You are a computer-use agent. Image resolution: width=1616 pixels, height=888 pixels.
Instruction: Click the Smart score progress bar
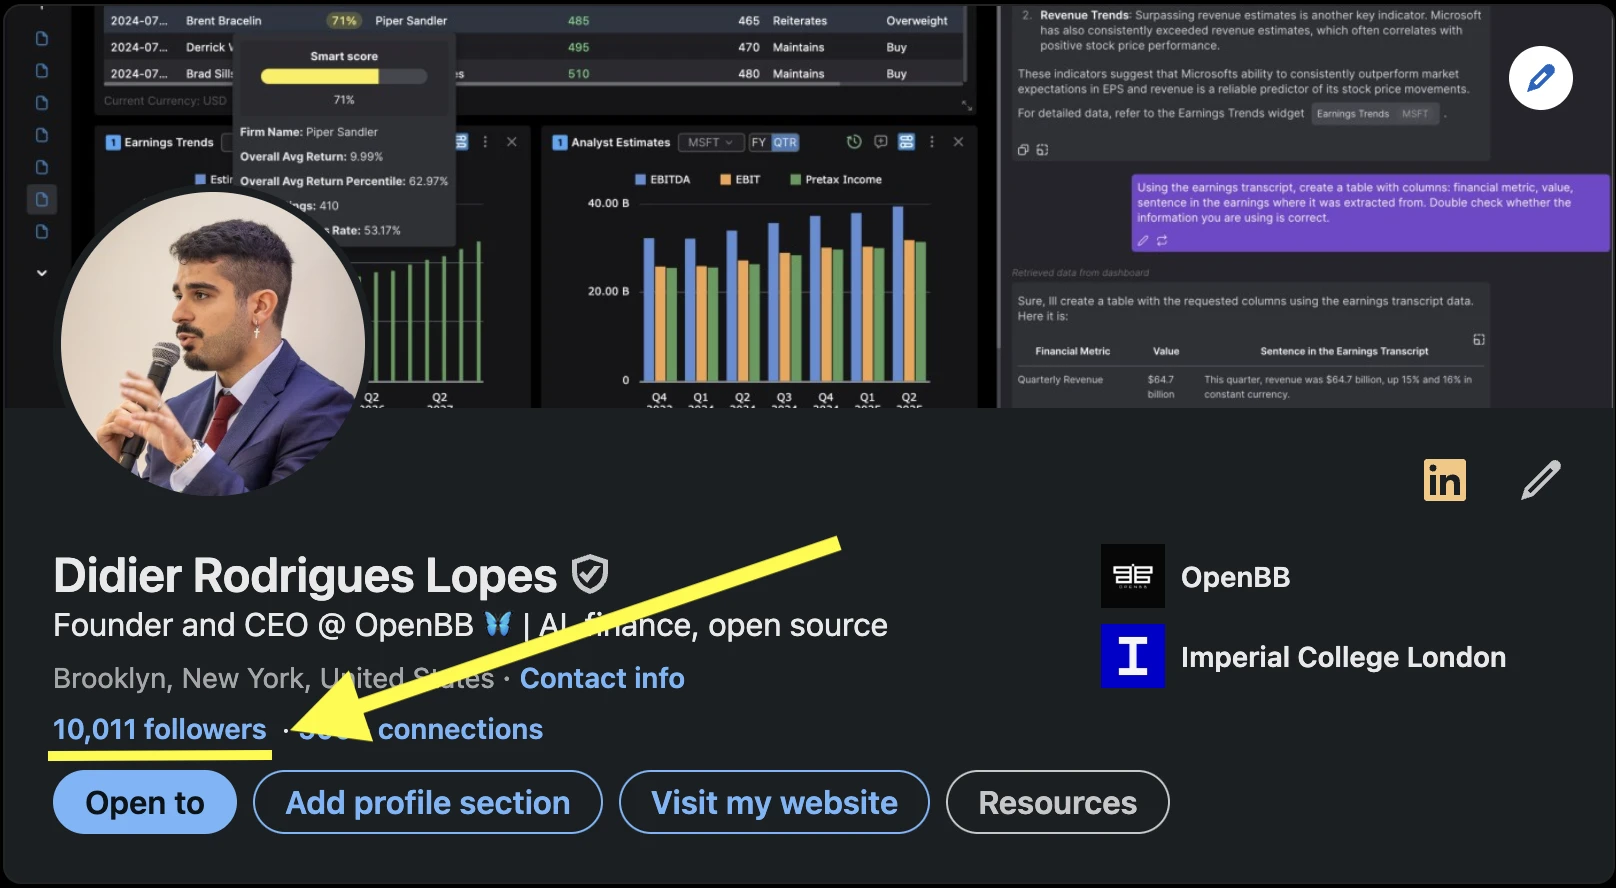343,77
